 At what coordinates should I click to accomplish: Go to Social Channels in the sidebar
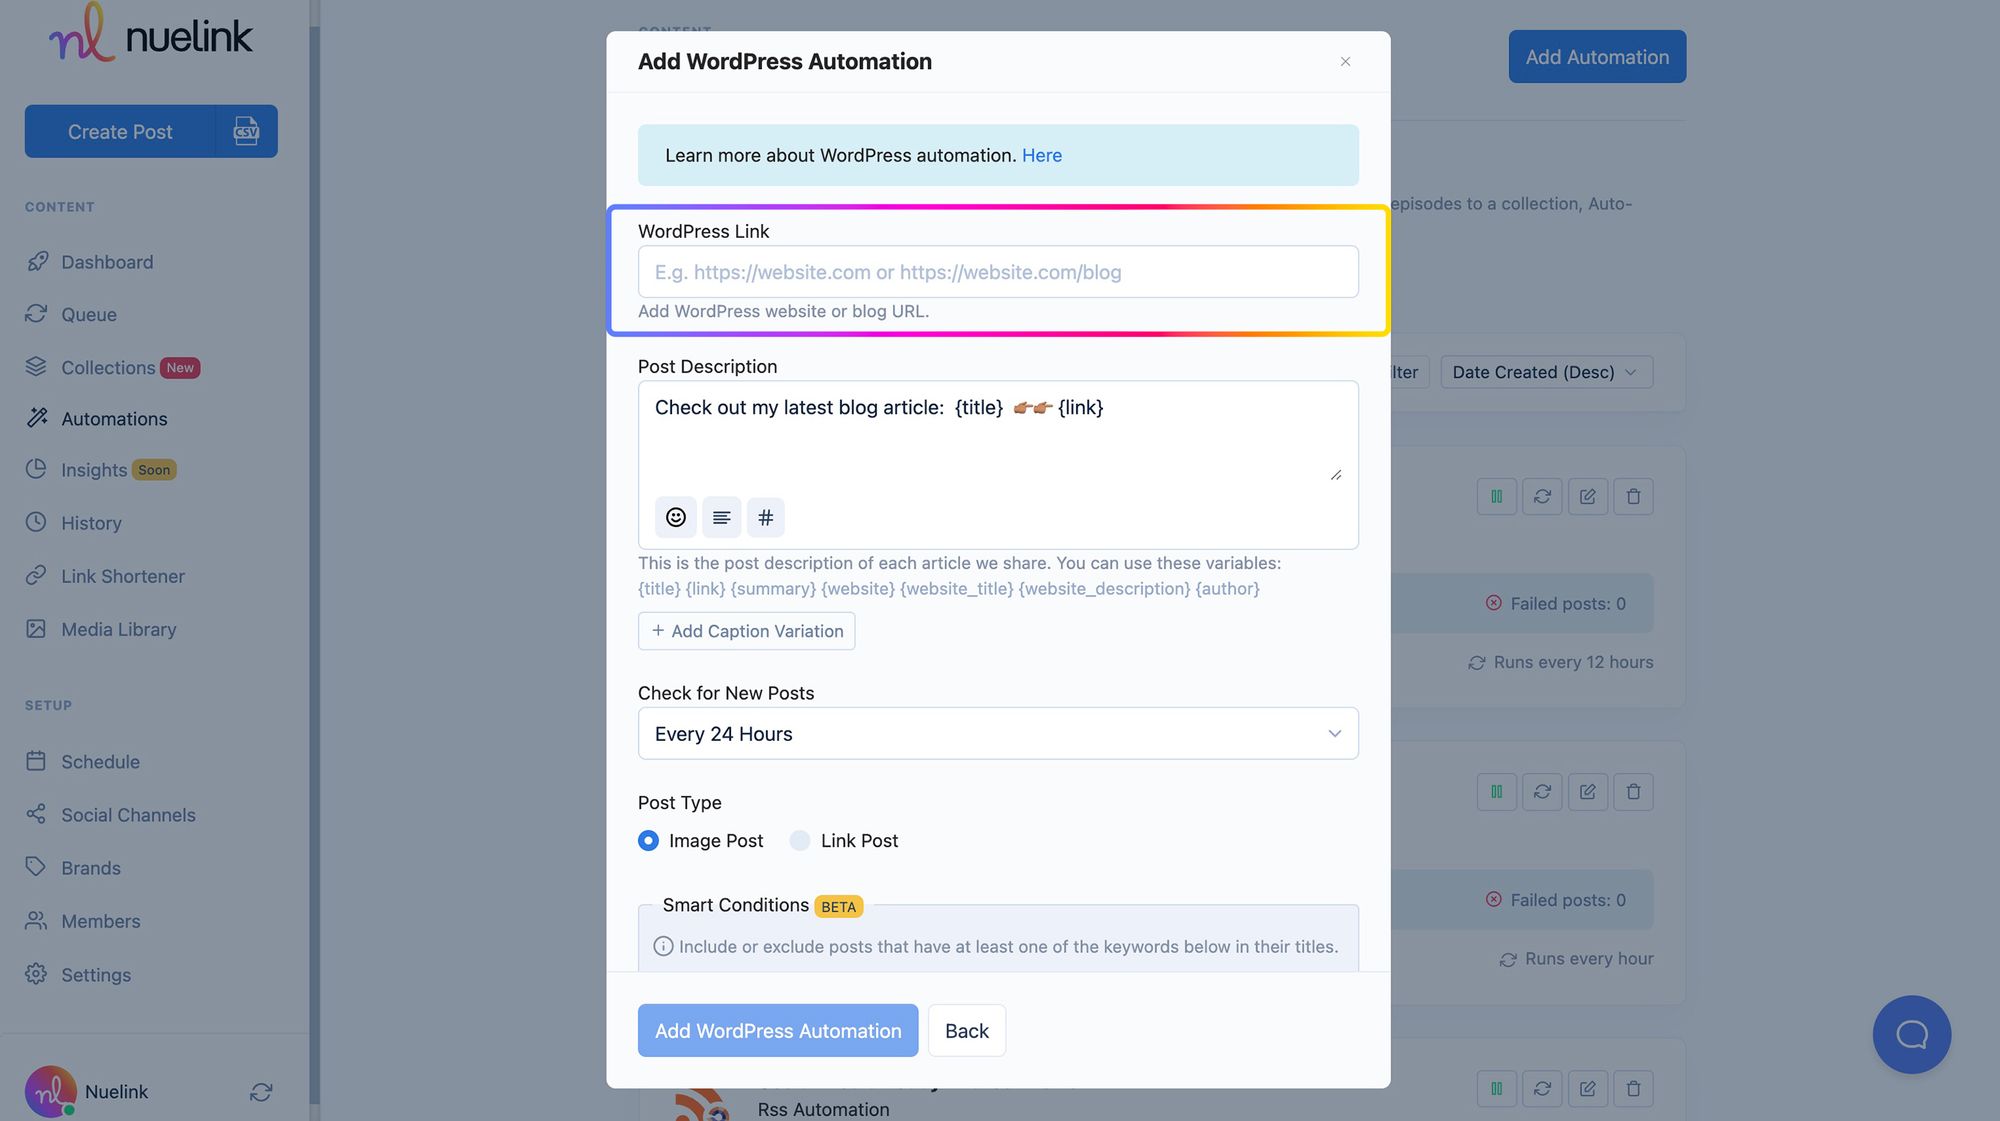(x=128, y=815)
